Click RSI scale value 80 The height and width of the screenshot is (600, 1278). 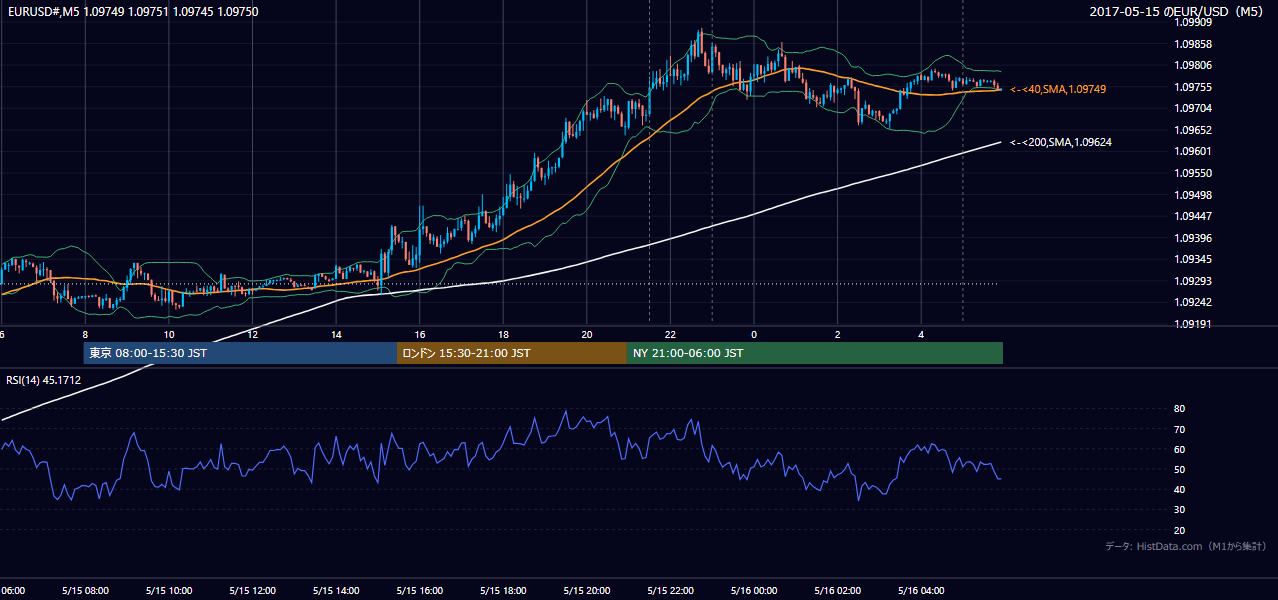pos(1179,409)
